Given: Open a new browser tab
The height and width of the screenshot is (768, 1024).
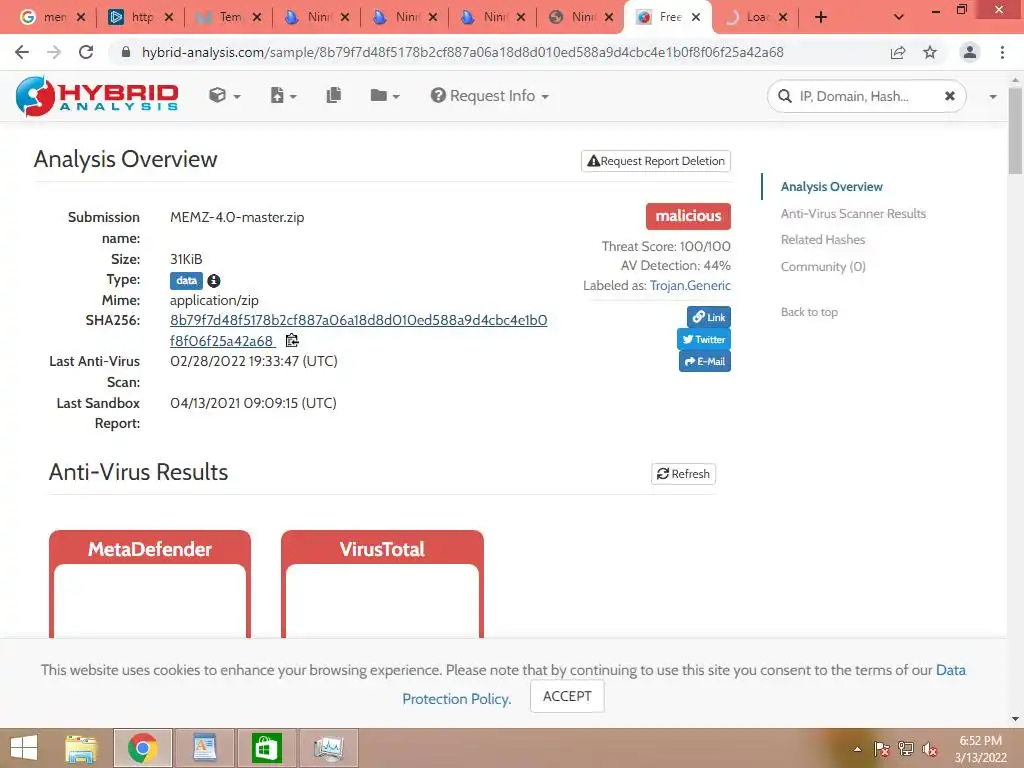Looking at the screenshot, I should click(x=821, y=17).
